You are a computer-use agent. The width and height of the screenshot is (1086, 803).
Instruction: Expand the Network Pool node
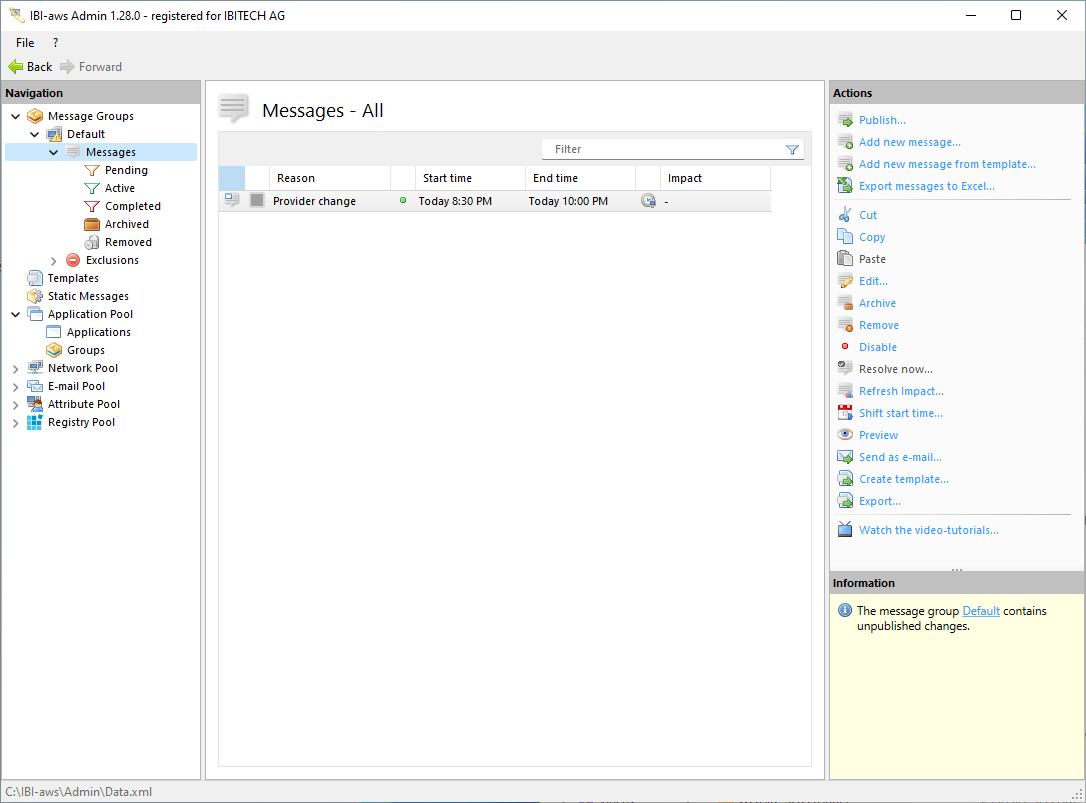click(x=16, y=368)
